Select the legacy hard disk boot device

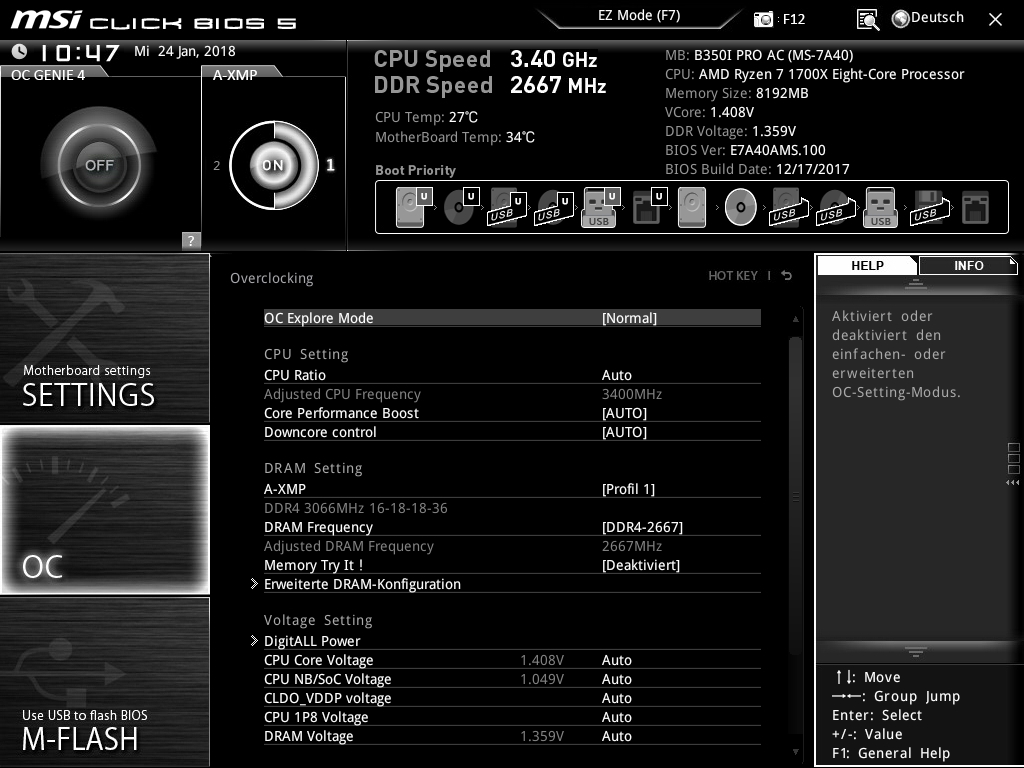point(692,207)
